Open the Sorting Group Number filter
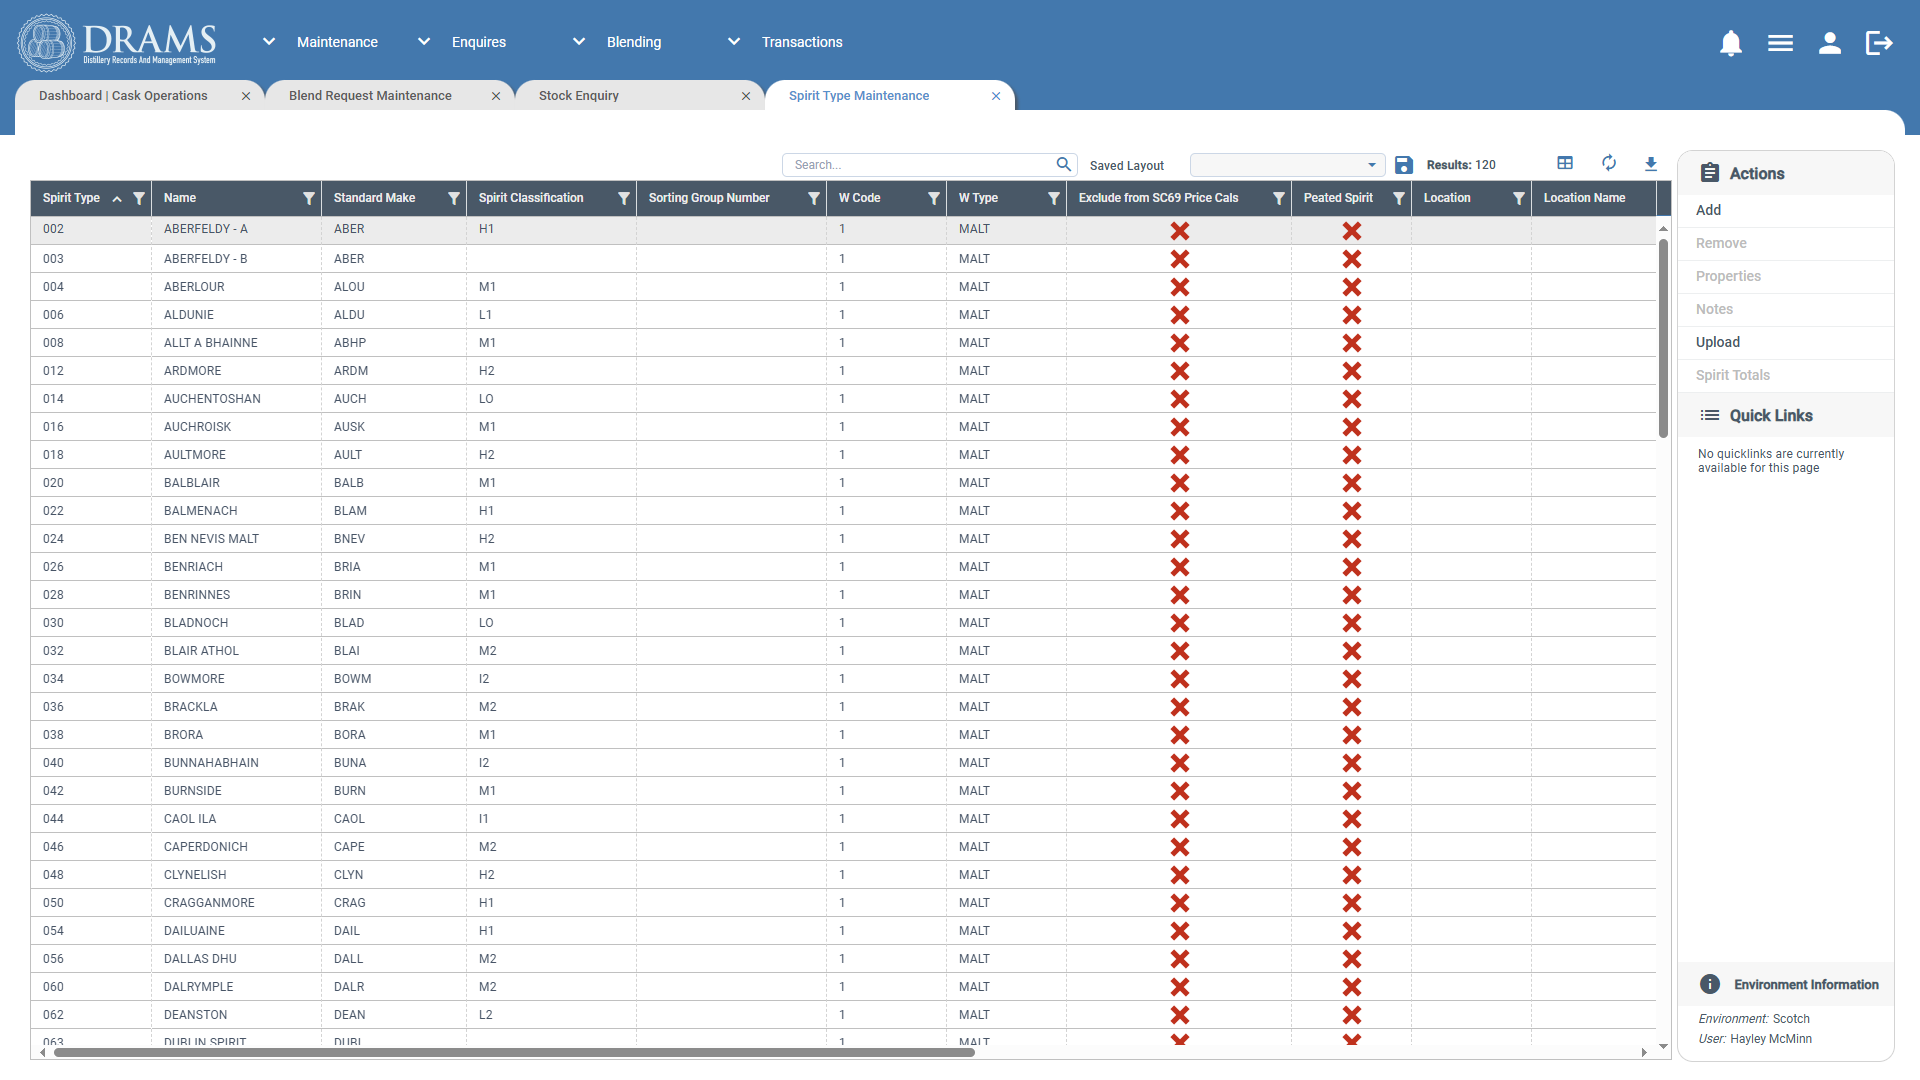This screenshot has height=1080, width=1920. (x=814, y=198)
